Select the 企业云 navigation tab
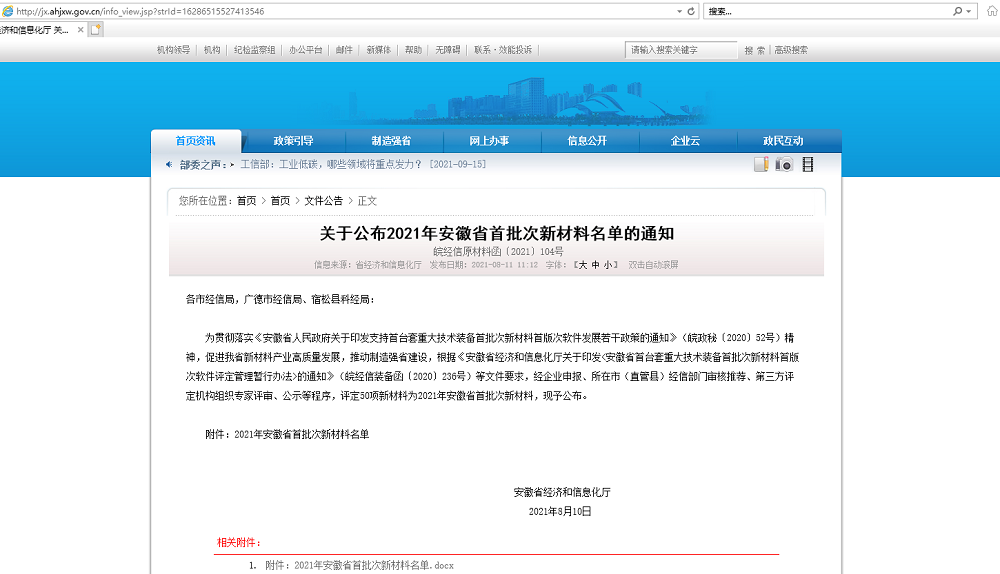Screen dimensions: 1000x574 coord(685,141)
